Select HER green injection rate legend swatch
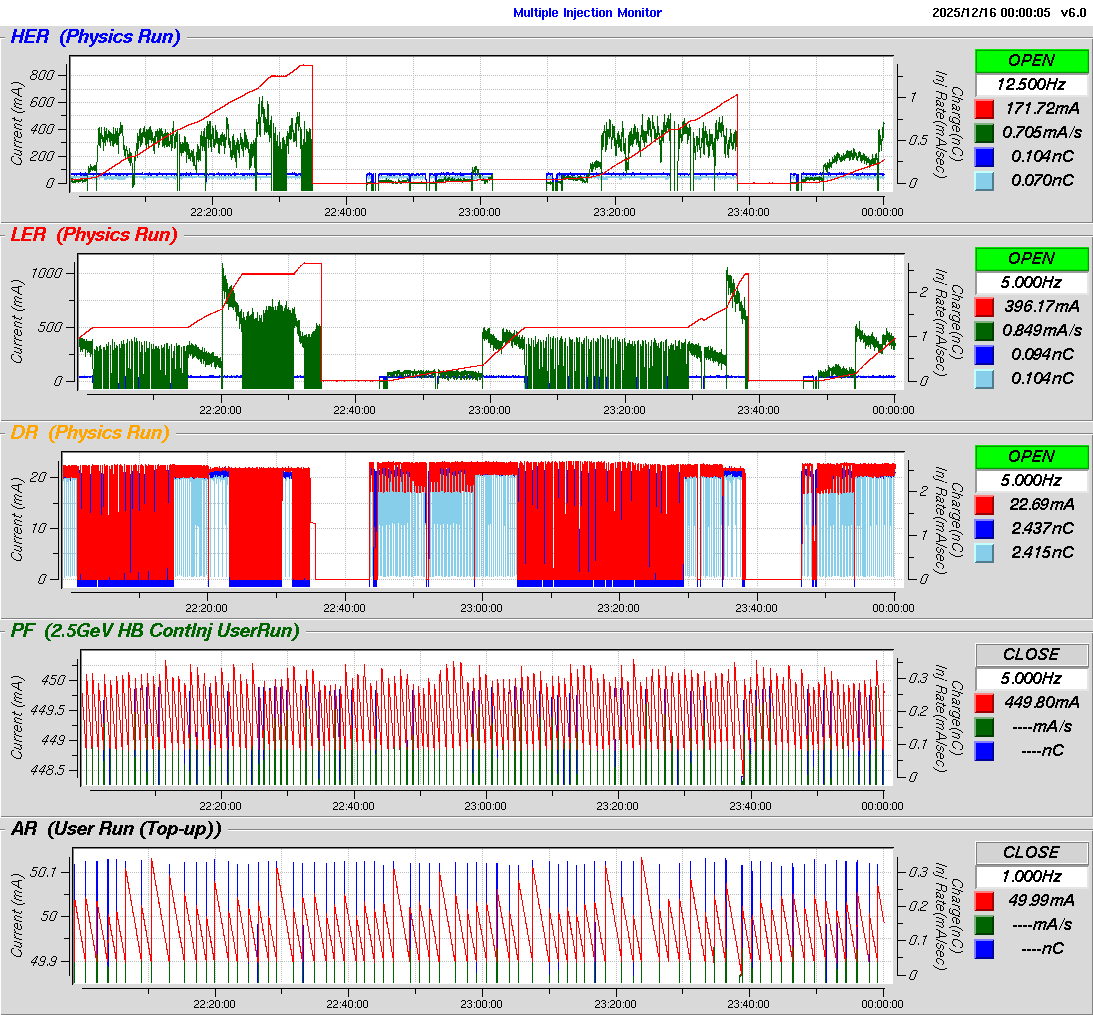 tap(984, 132)
